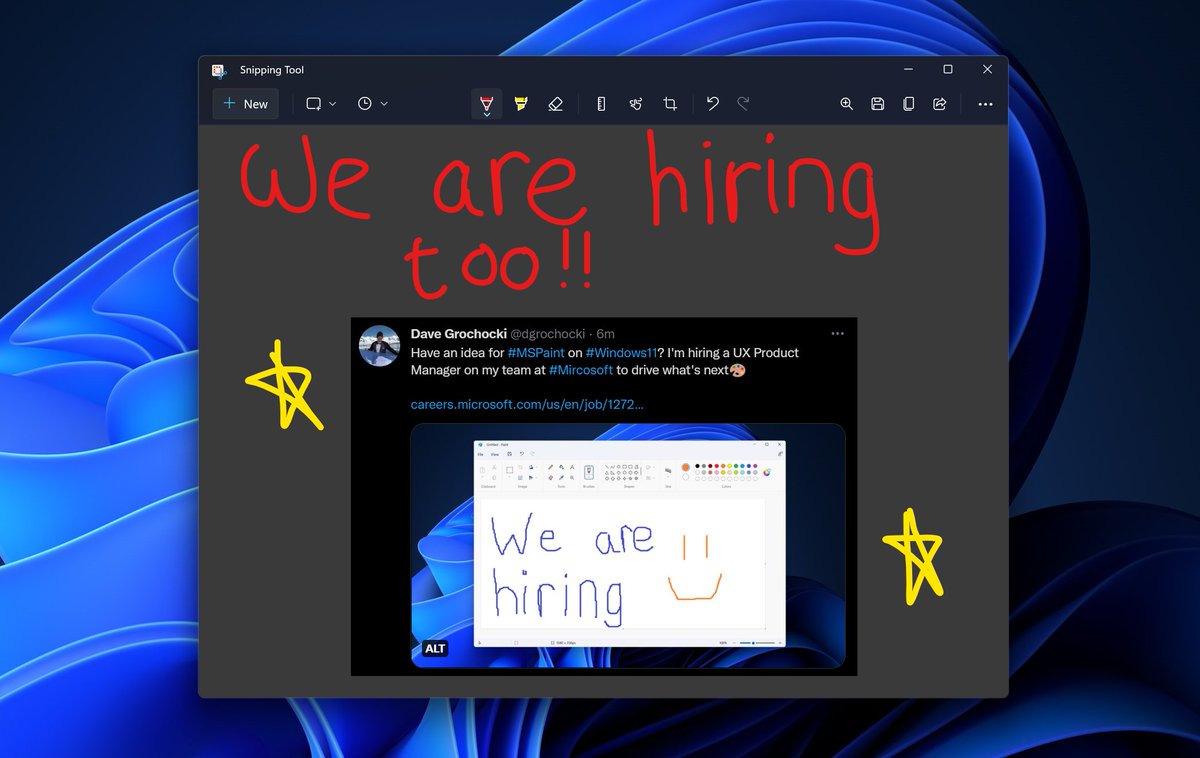Select the red Ballpoint pen tool
This screenshot has width=1200, height=758.
(487, 105)
